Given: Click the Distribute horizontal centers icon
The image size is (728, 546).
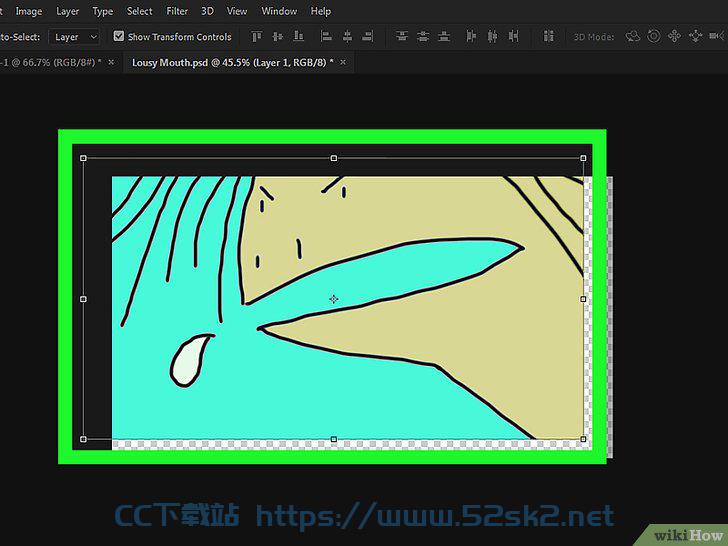Looking at the screenshot, I should tap(492, 36).
